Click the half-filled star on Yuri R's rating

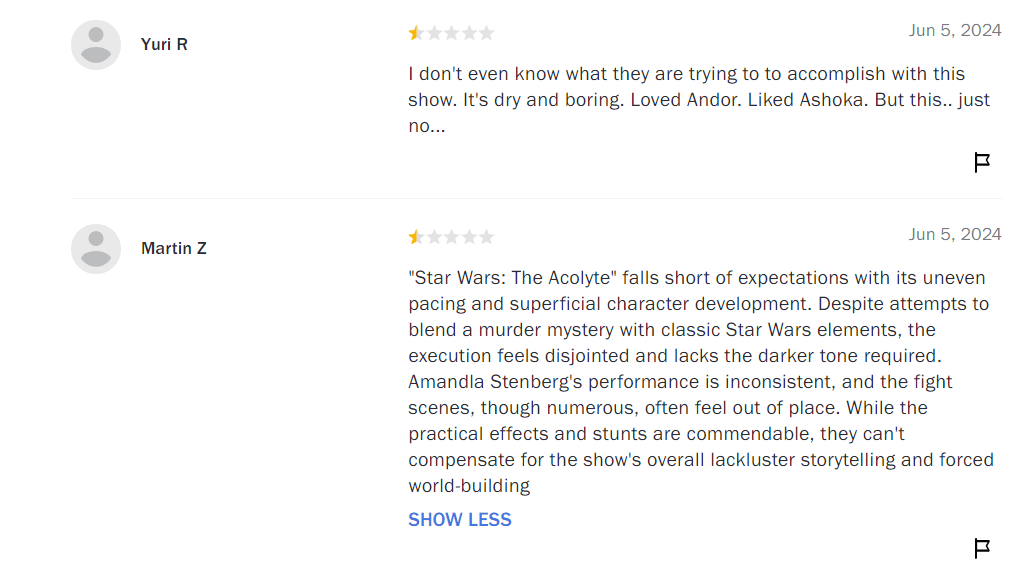point(416,33)
